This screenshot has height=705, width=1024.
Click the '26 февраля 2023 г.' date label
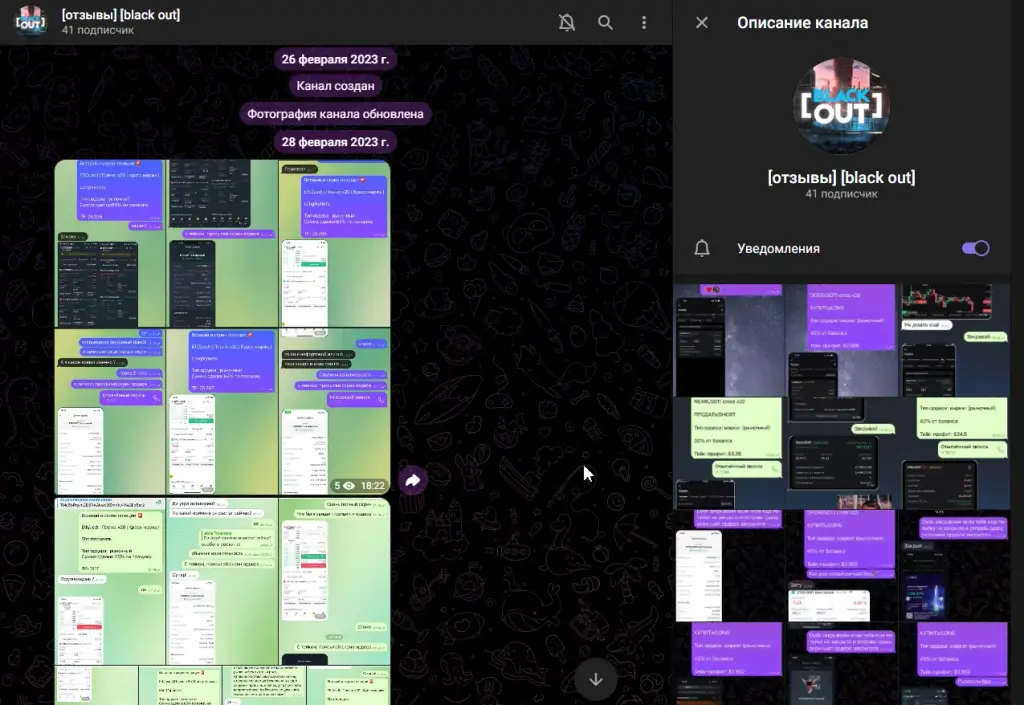point(335,59)
